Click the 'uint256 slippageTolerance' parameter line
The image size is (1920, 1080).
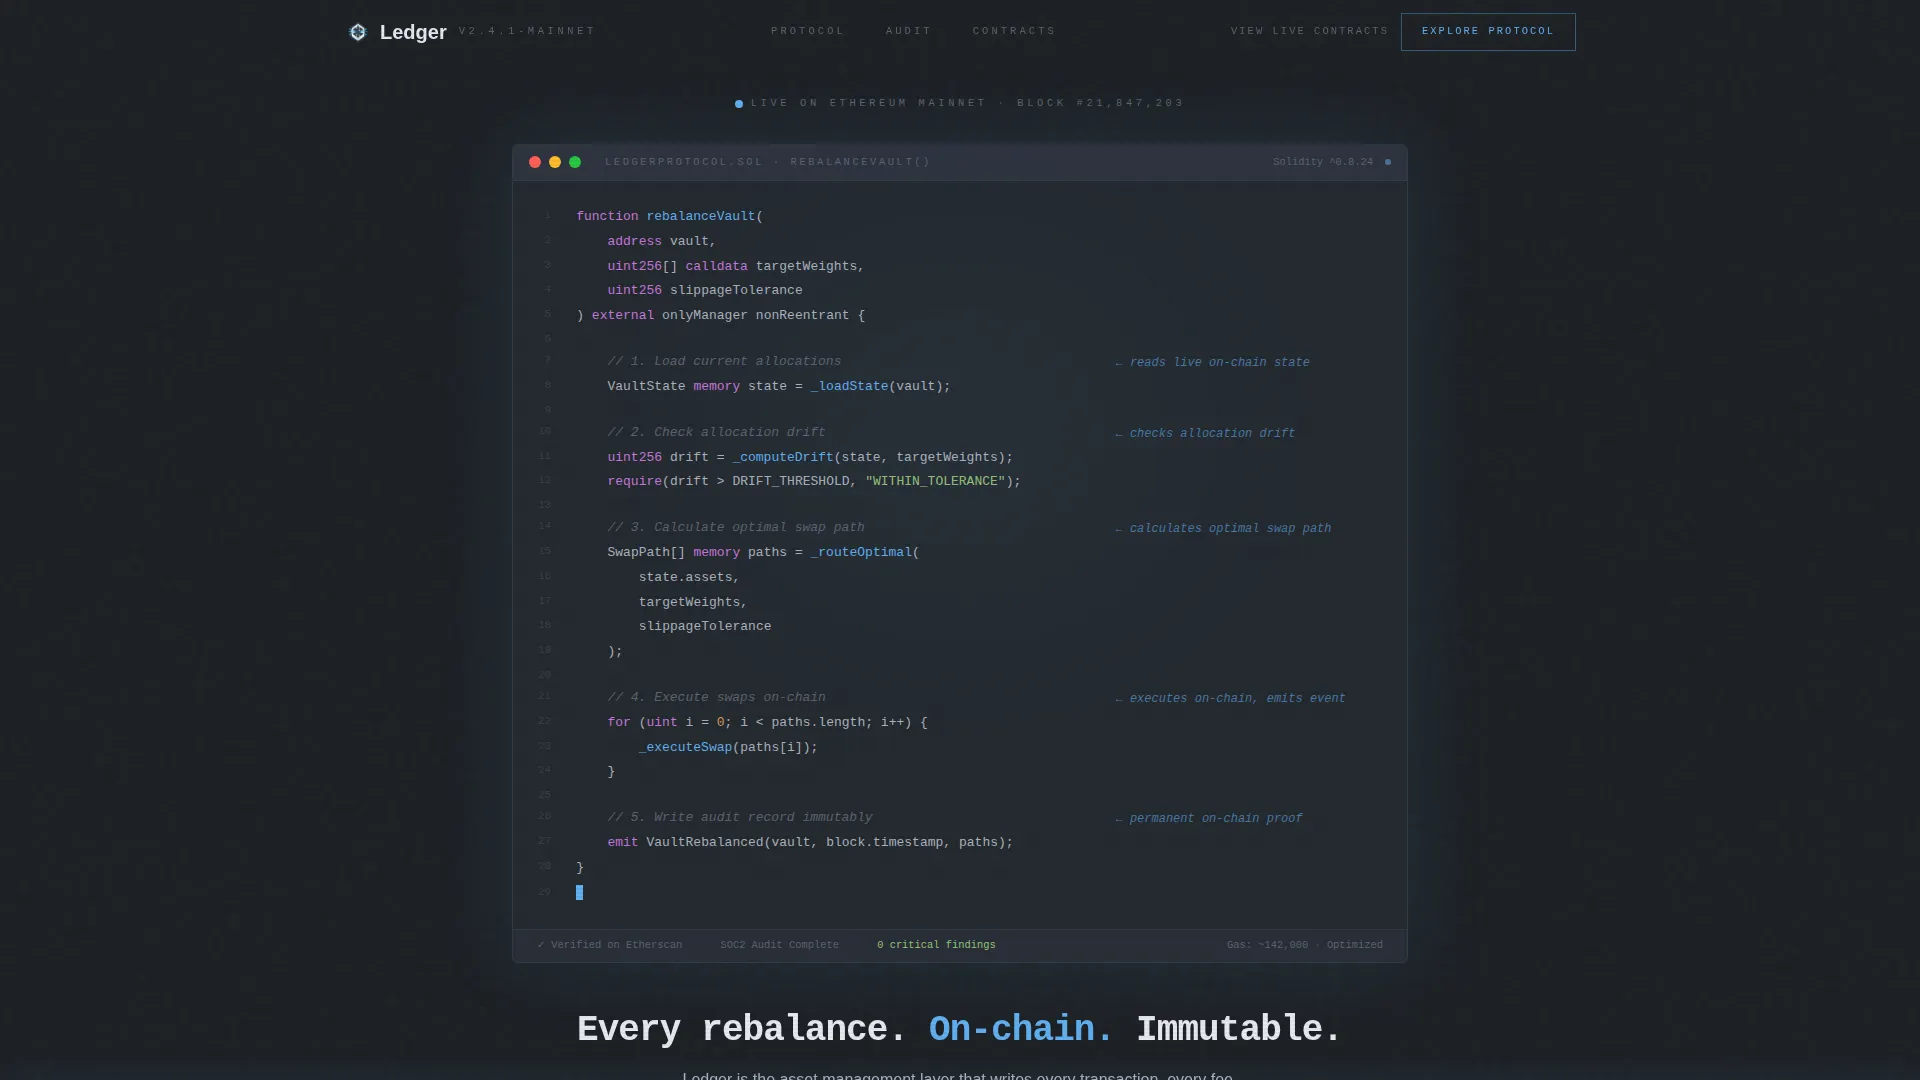[x=705, y=290]
